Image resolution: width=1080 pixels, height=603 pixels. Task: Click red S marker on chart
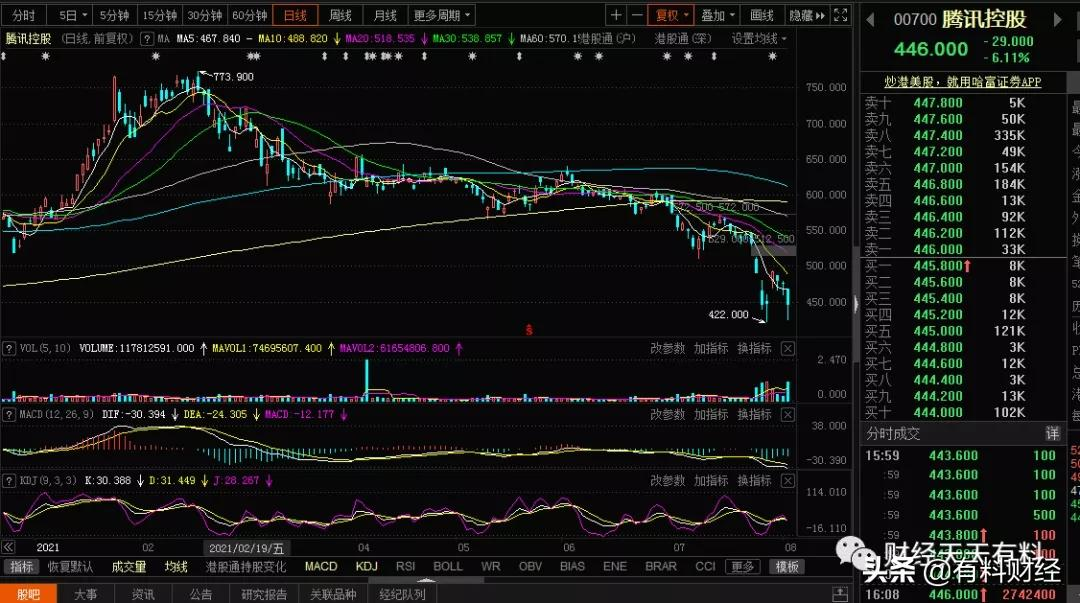coord(529,330)
